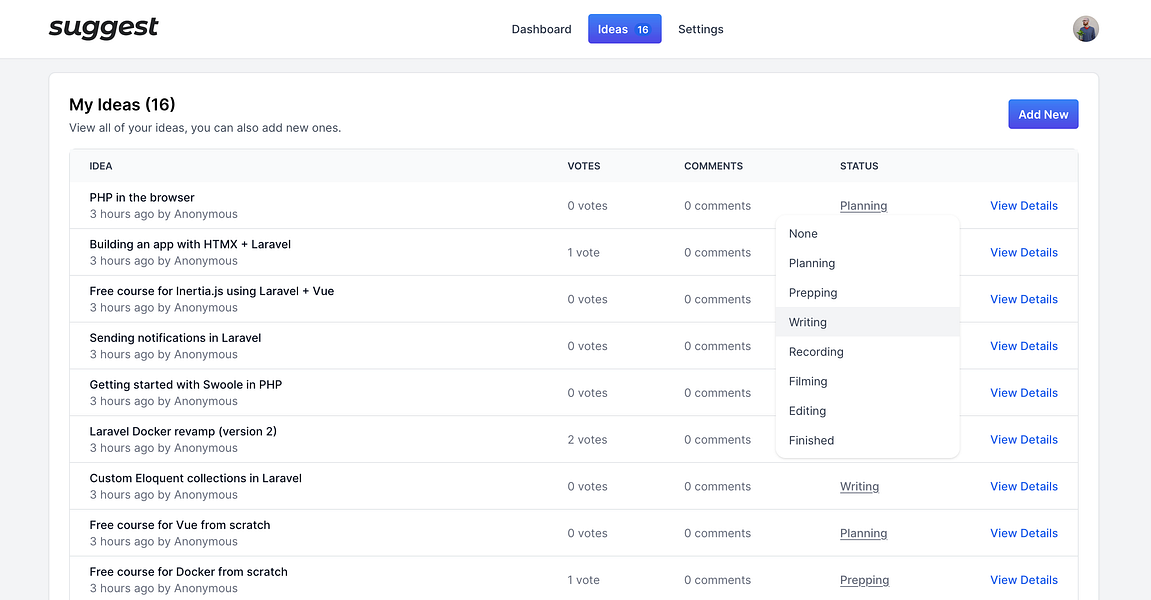The image size is (1151, 600).
Task: Go to the Dashboard tab
Action: click(x=541, y=29)
